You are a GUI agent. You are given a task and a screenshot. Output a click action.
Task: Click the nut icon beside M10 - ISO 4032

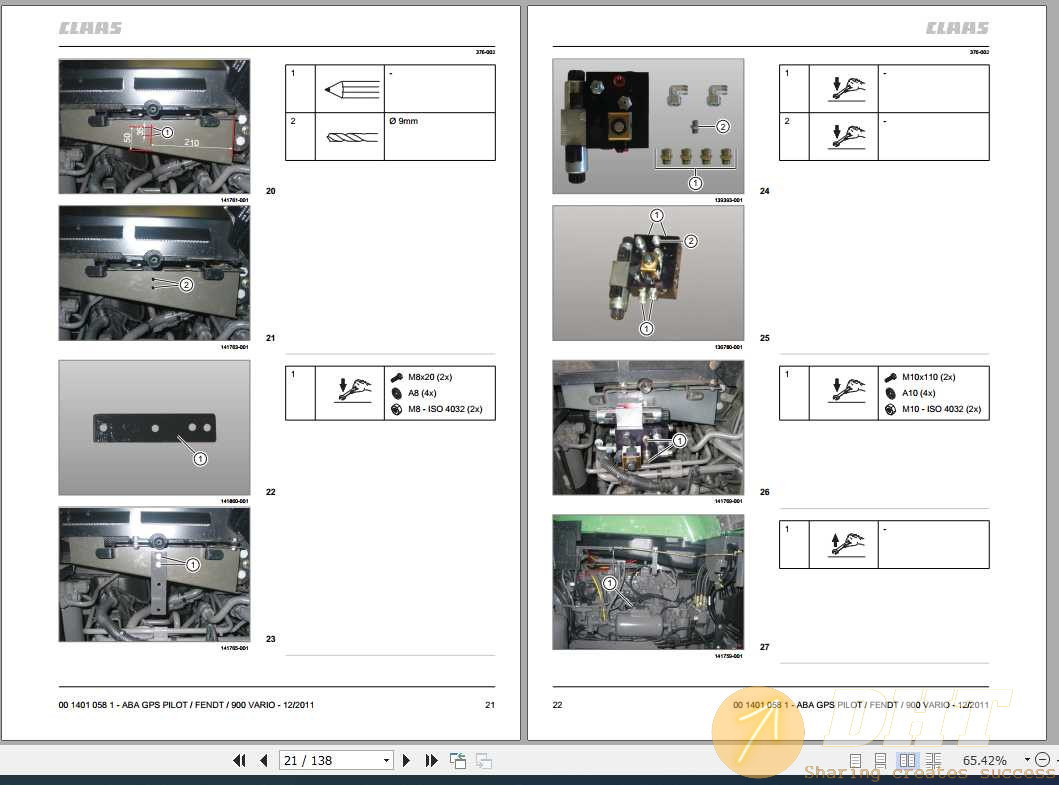pos(891,409)
